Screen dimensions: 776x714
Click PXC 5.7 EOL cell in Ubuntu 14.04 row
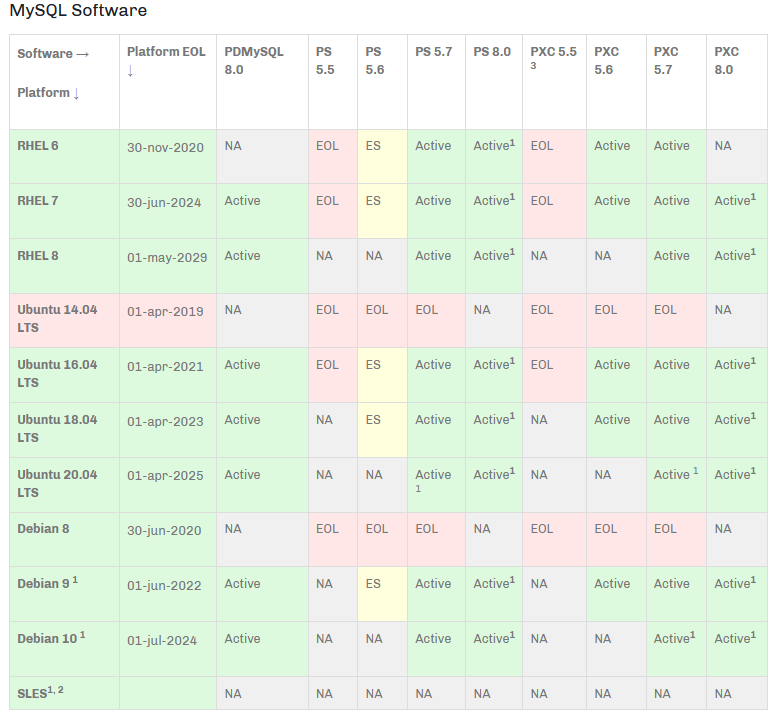(677, 321)
